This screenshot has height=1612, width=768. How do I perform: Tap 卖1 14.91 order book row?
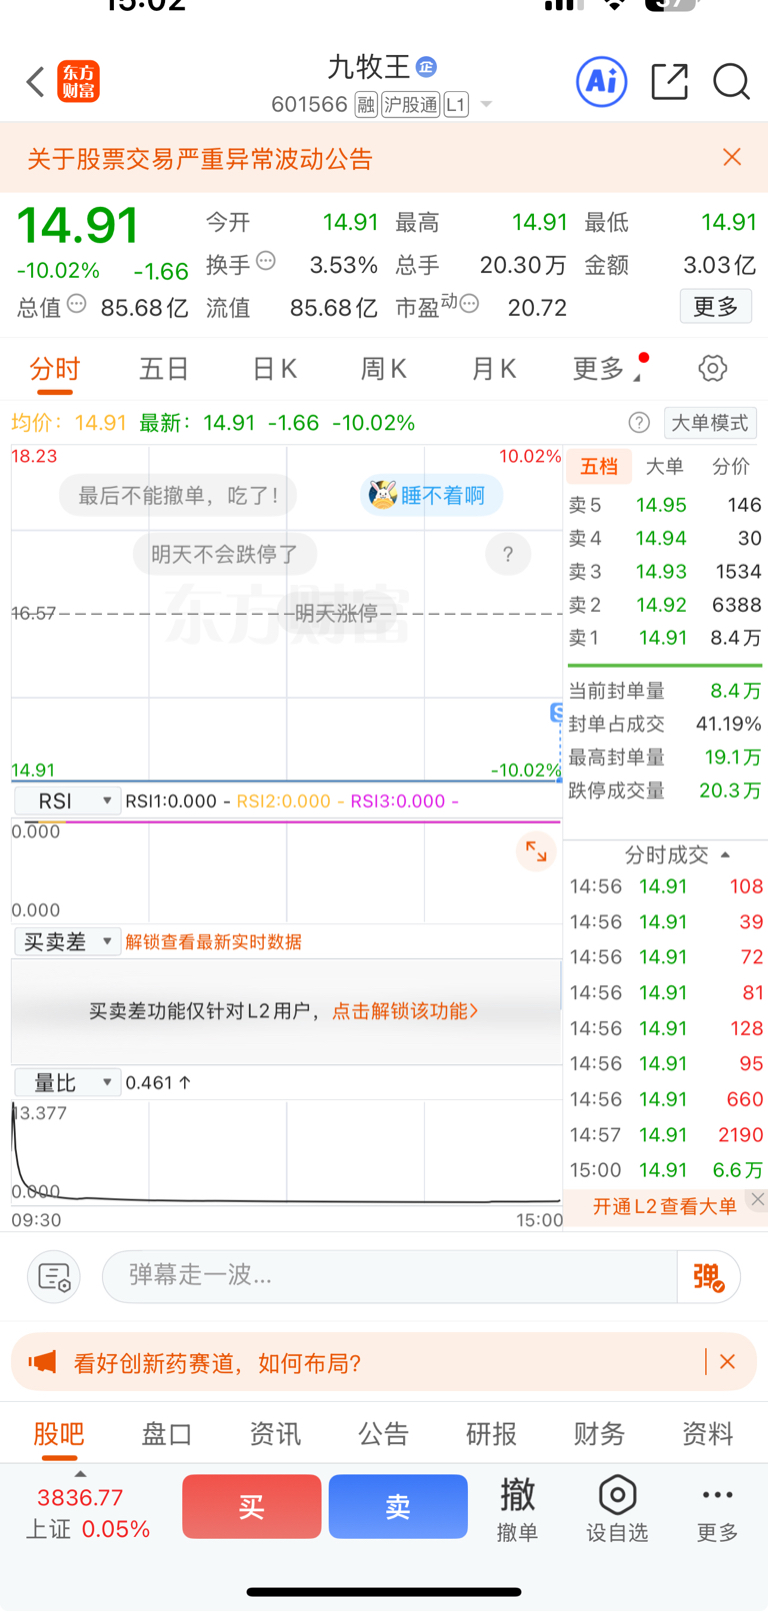[x=665, y=637]
